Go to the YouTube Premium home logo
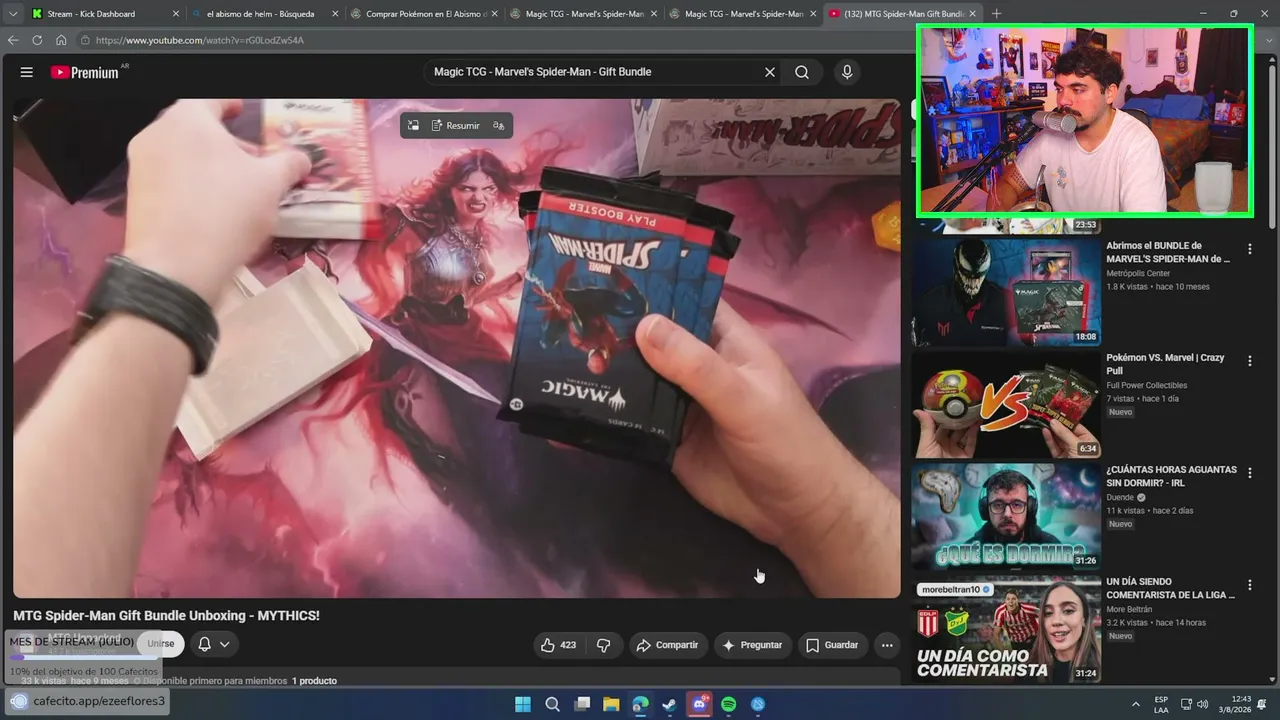Screen dimensions: 1280x720 (84, 72)
